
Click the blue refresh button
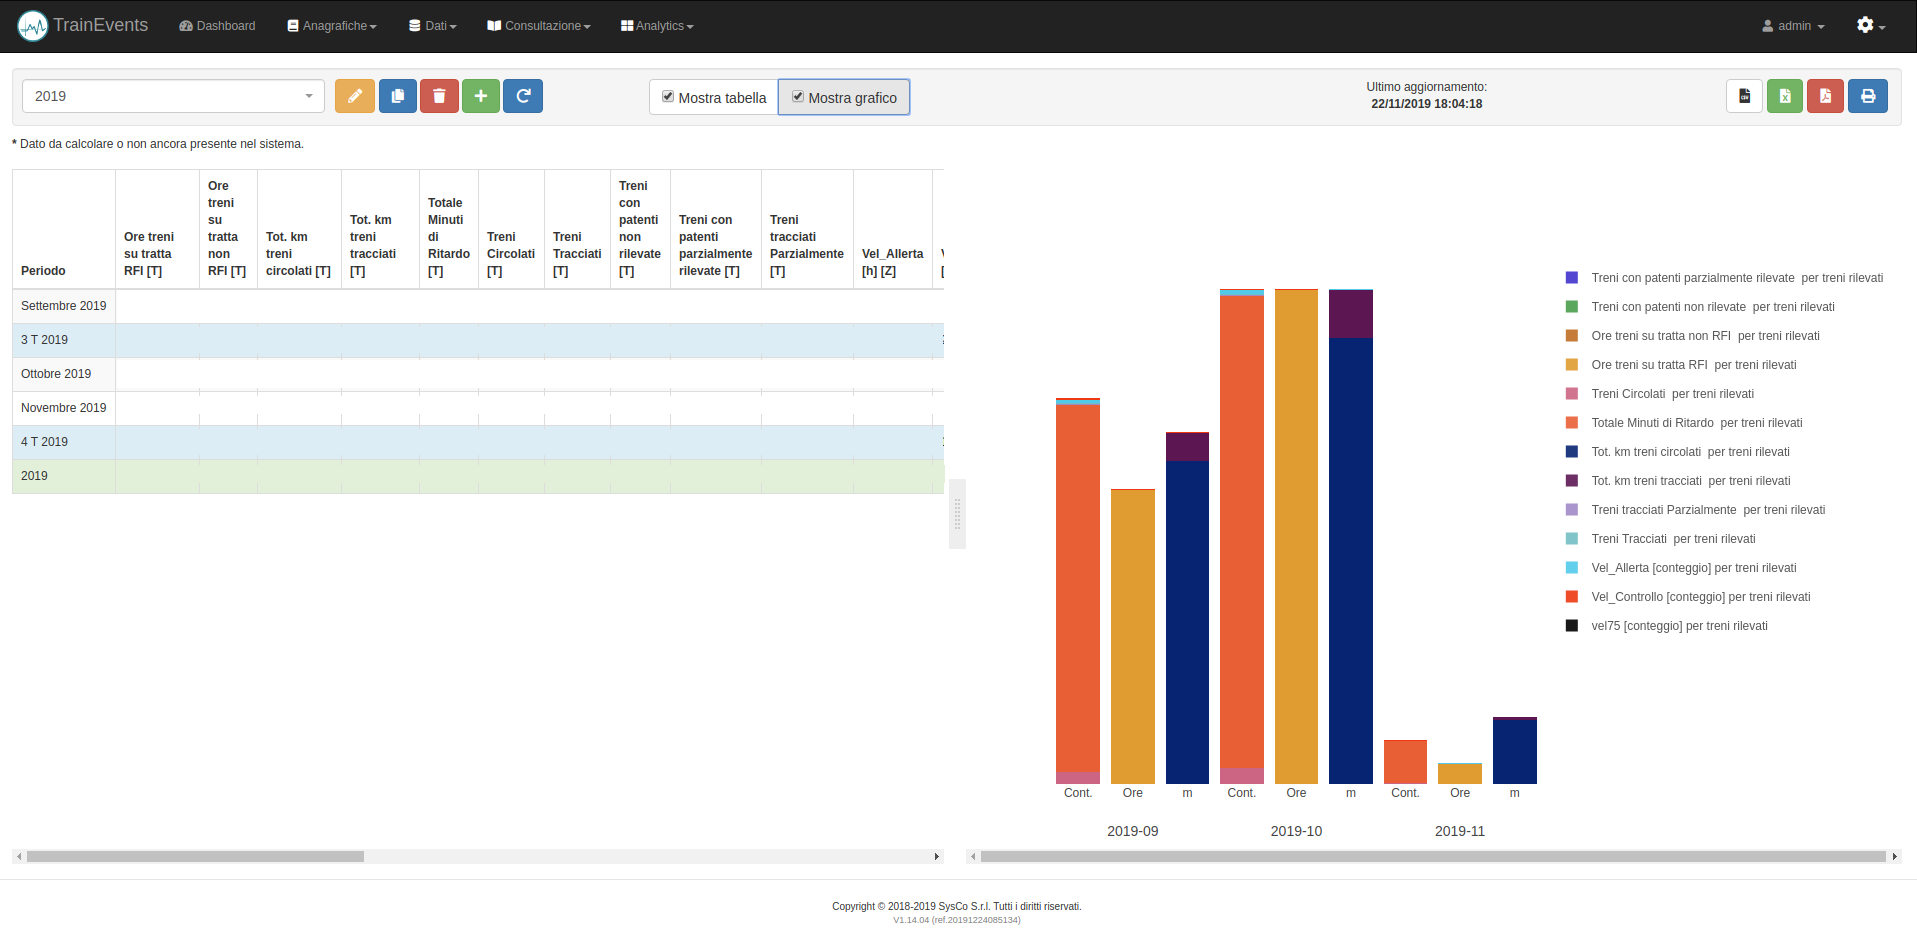pos(523,96)
